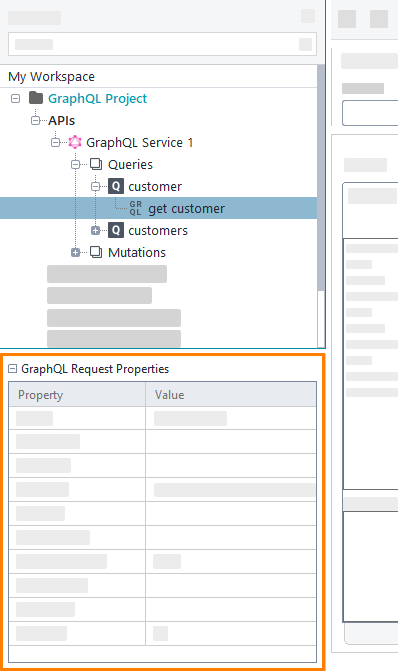Collapse the customer query node
This screenshot has width=398, height=671.
coord(95,187)
